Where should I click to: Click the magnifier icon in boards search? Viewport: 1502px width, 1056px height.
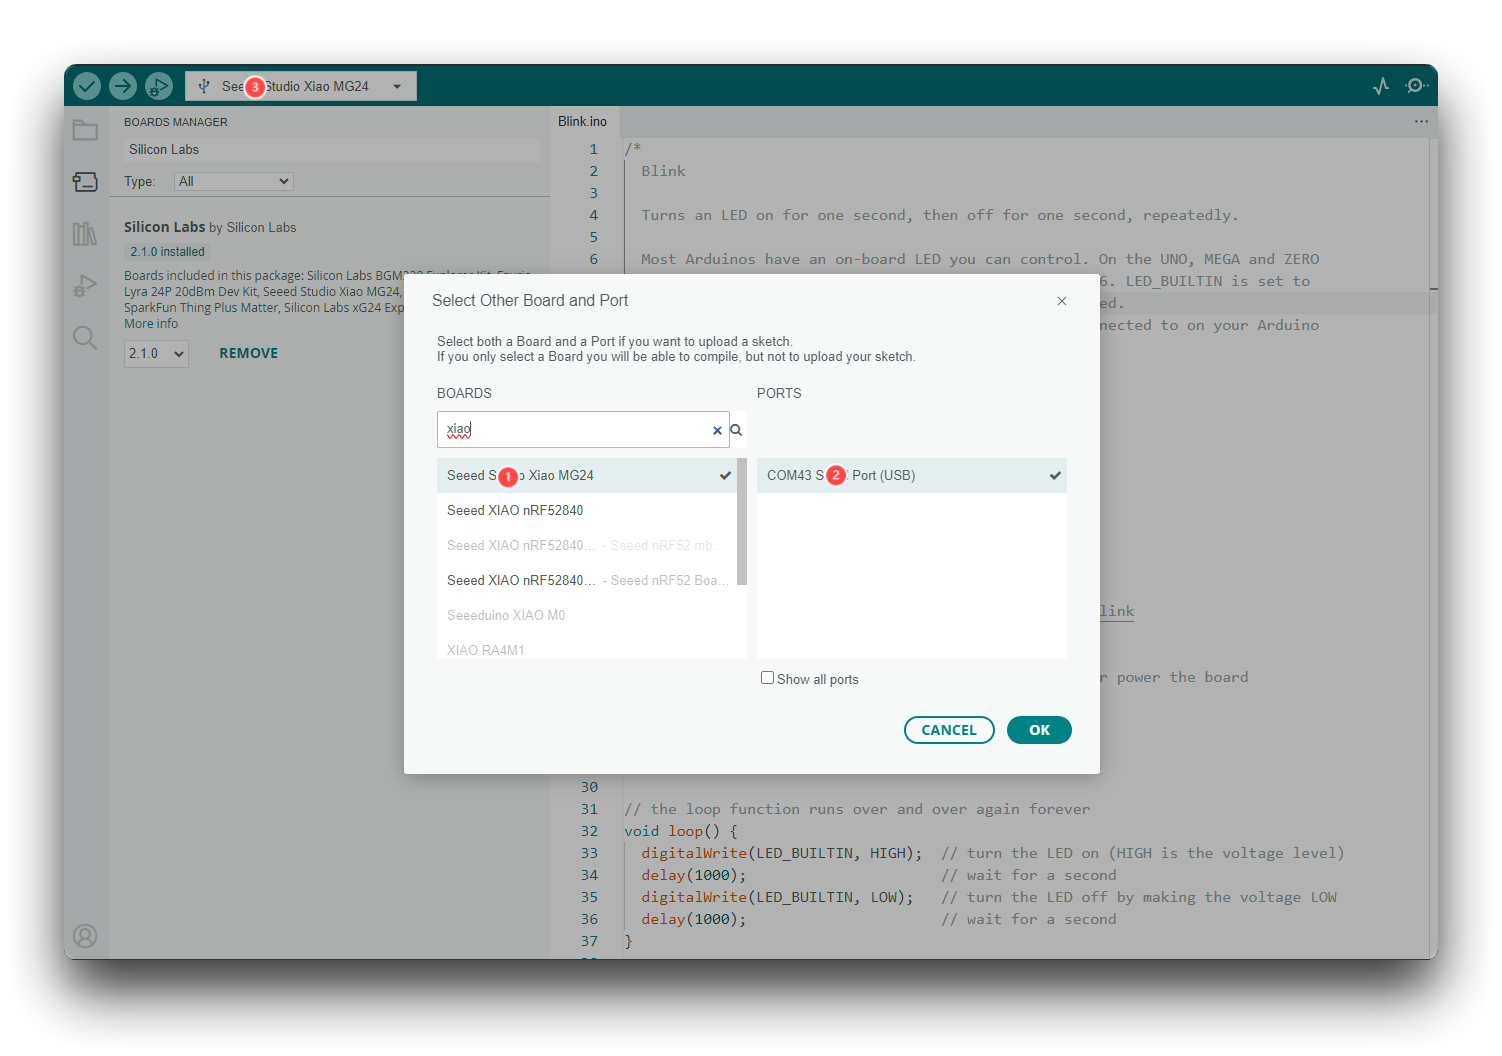click(736, 430)
